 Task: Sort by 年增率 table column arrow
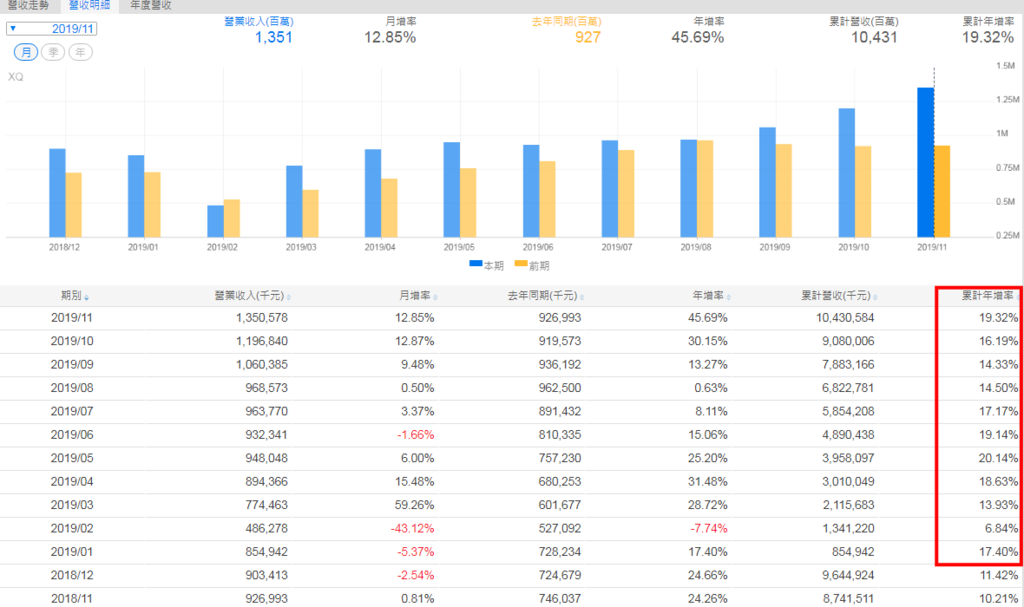729,298
